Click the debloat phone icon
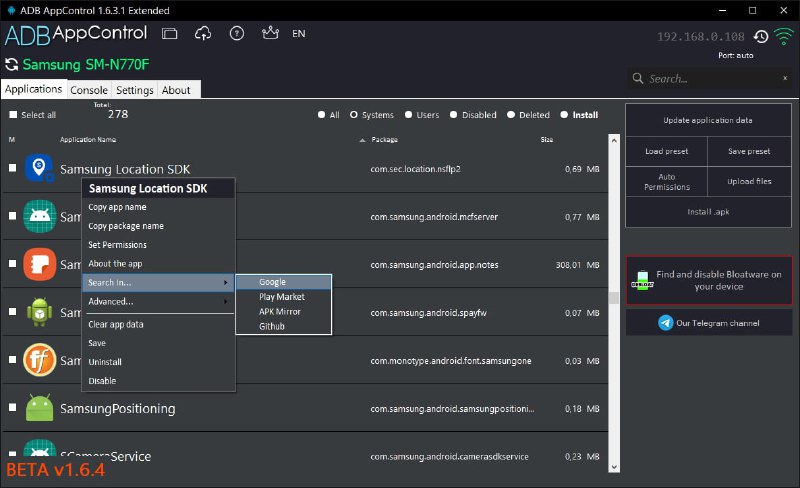The height and width of the screenshot is (488, 800). pyautogui.click(x=642, y=281)
